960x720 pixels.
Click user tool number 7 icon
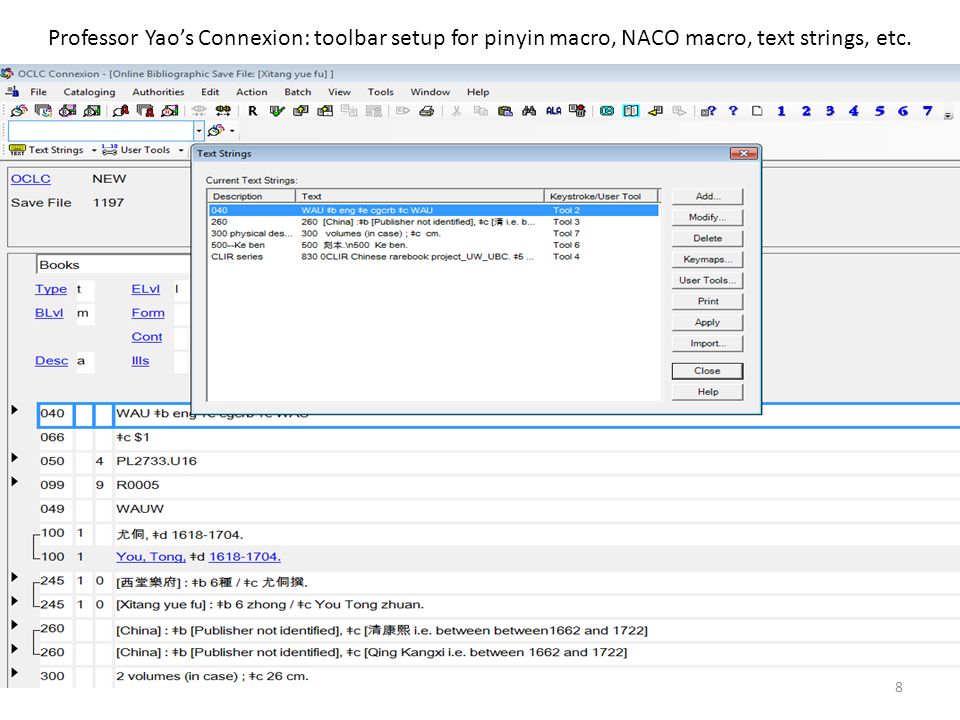click(928, 111)
